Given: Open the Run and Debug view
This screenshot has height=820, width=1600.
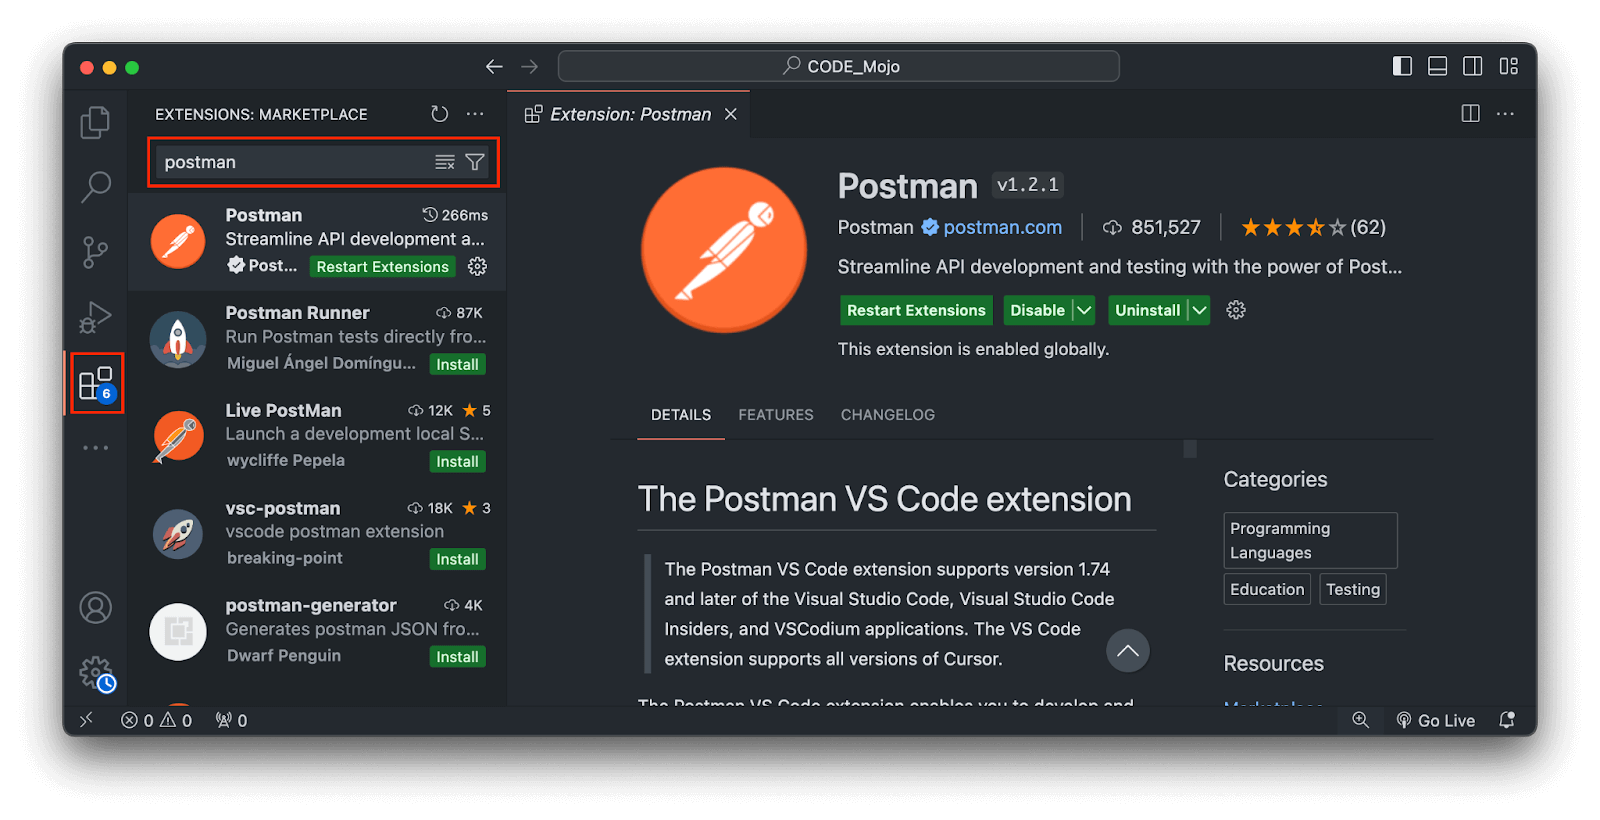Looking at the screenshot, I should point(95,317).
